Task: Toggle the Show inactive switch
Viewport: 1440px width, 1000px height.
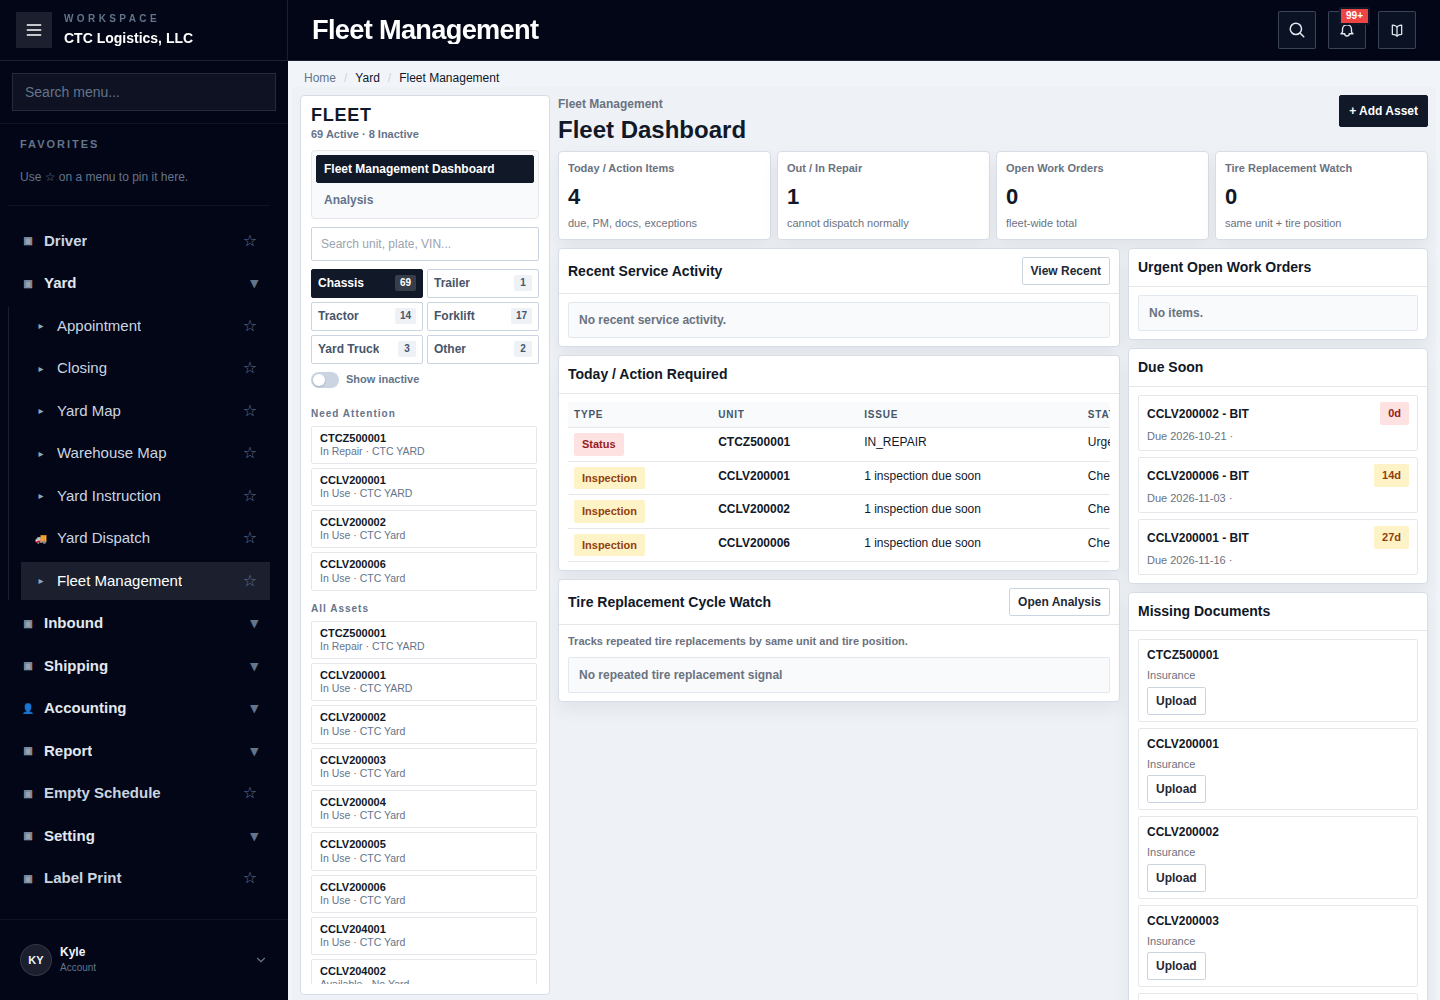Action: 325,380
